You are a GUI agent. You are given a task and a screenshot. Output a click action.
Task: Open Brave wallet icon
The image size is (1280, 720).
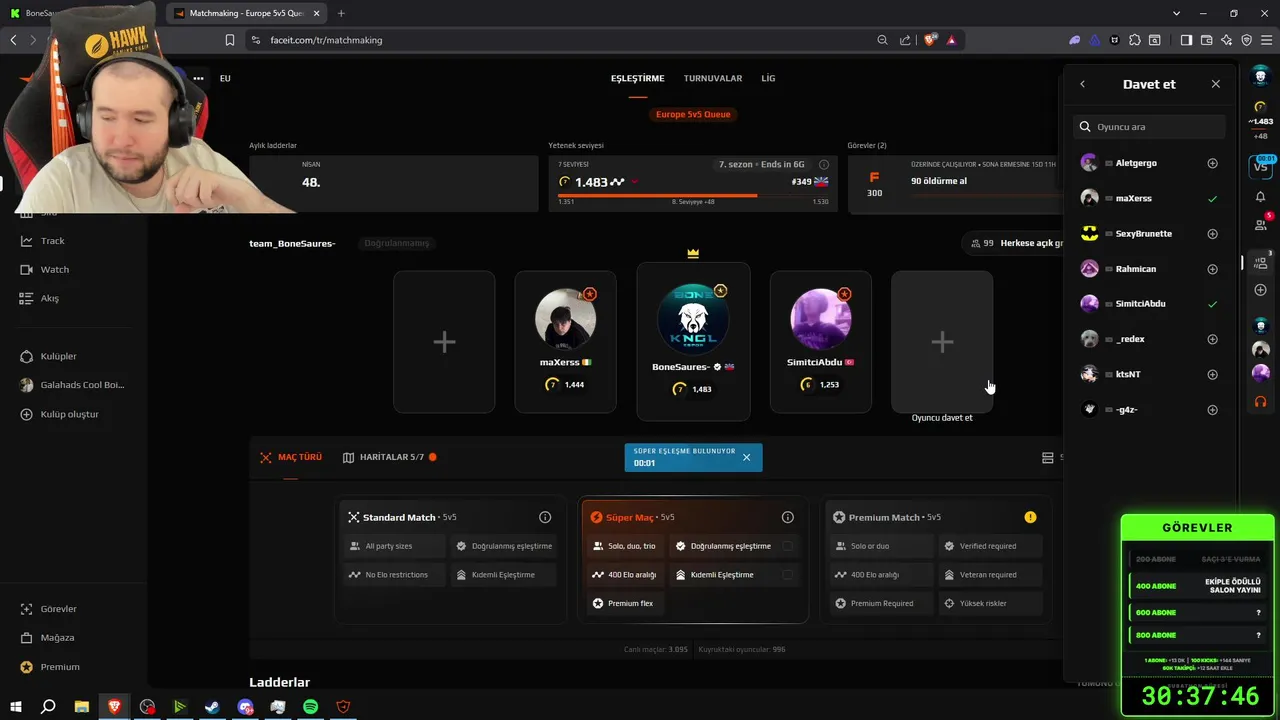(x=1206, y=40)
